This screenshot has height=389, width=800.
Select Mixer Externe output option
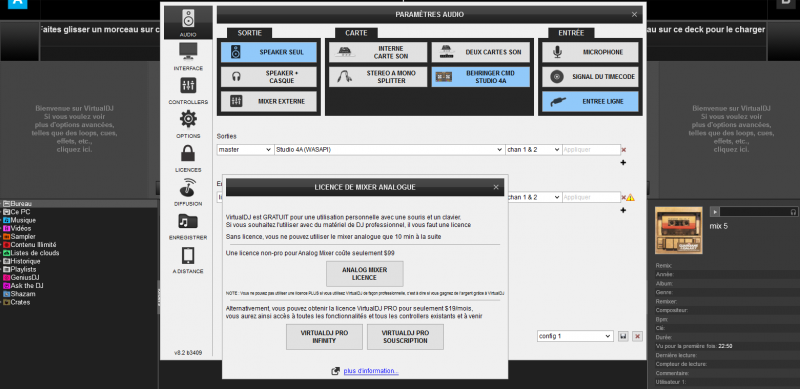pos(268,102)
